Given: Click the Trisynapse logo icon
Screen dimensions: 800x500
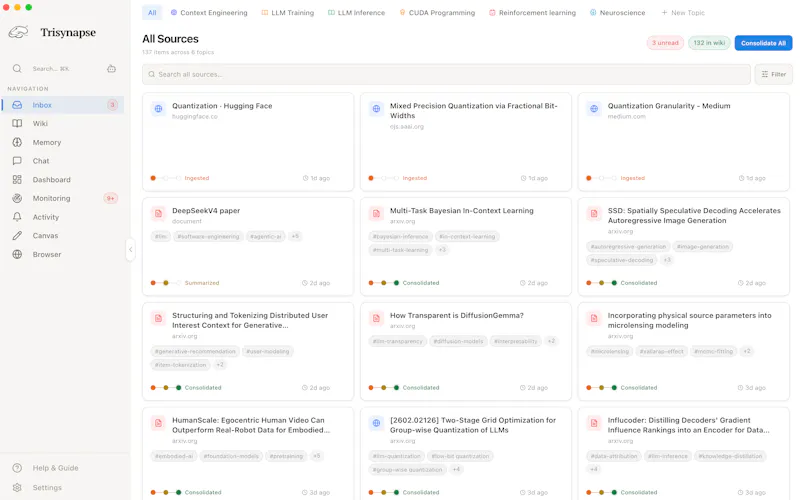Looking at the screenshot, I should 18,33.
